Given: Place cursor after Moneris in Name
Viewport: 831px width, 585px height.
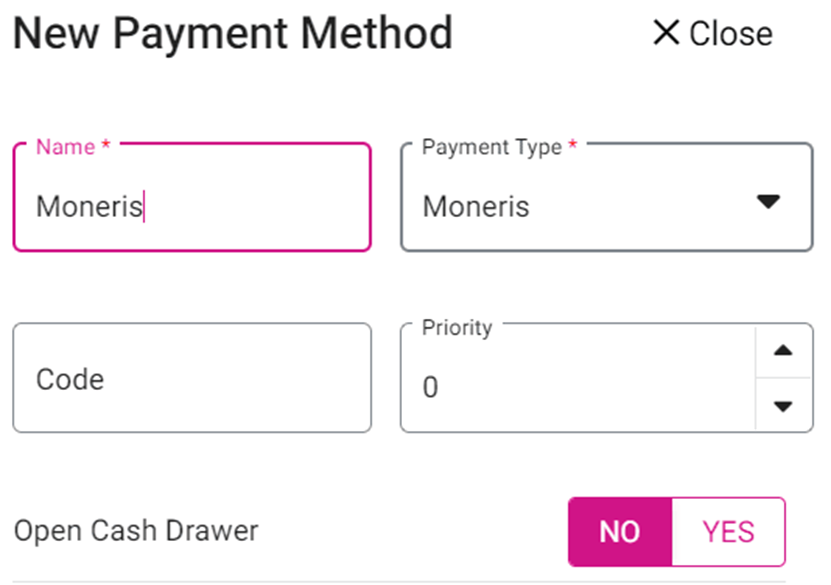Looking at the screenshot, I should (144, 207).
